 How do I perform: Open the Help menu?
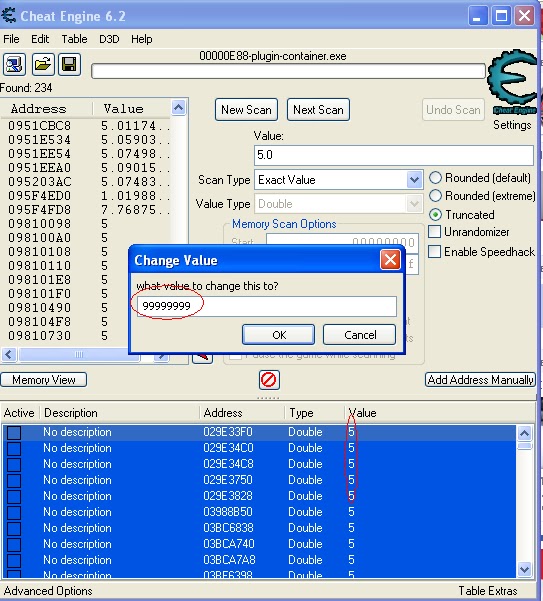tap(142, 39)
